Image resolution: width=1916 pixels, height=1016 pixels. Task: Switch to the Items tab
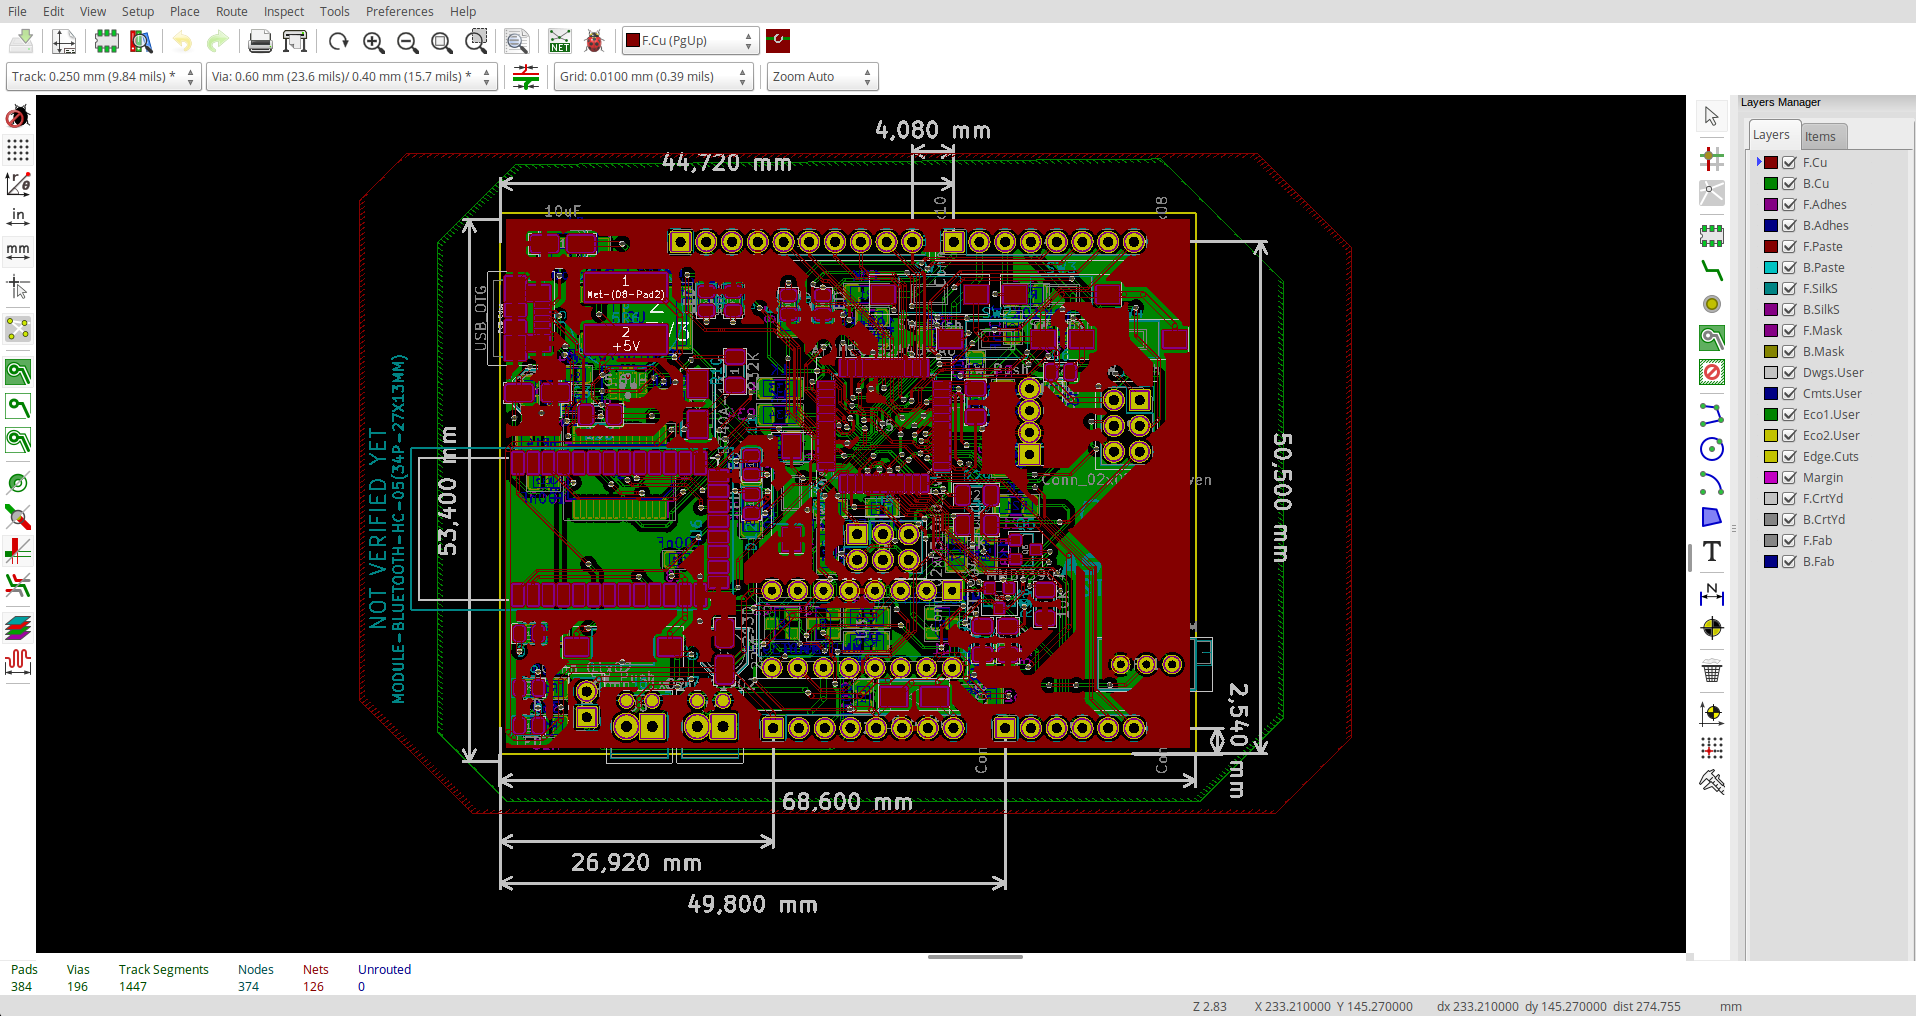[x=1821, y=136]
